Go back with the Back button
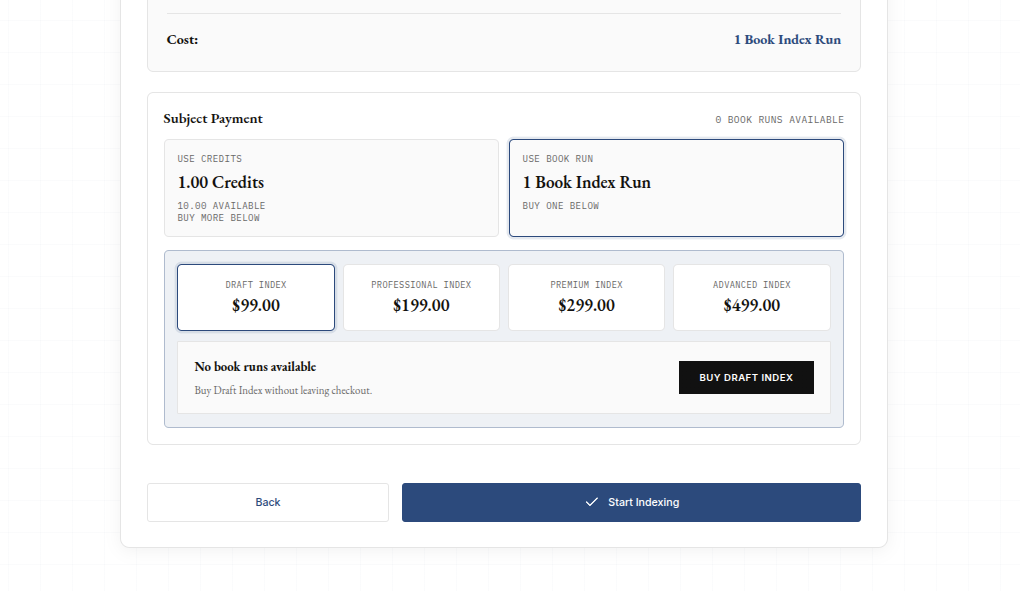 pos(268,503)
